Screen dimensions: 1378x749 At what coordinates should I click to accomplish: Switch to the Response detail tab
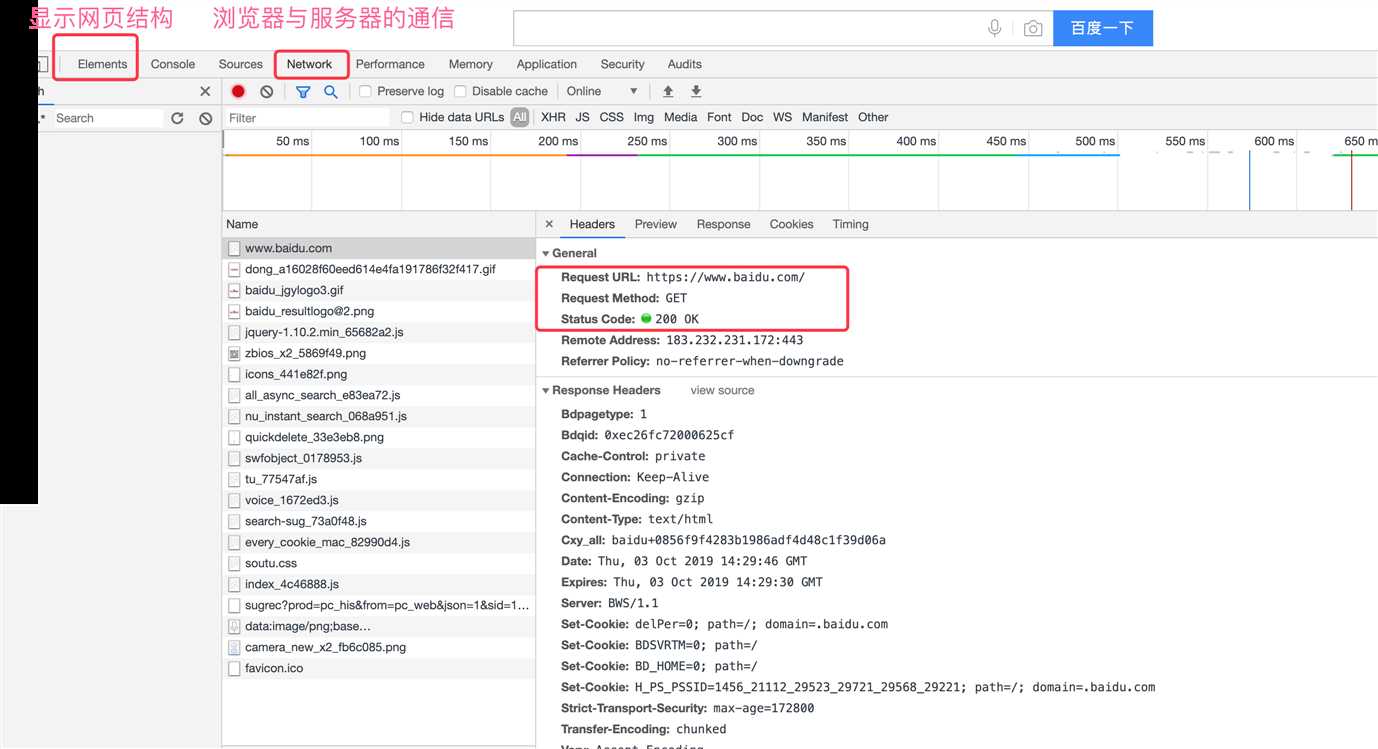pyautogui.click(x=724, y=224)
